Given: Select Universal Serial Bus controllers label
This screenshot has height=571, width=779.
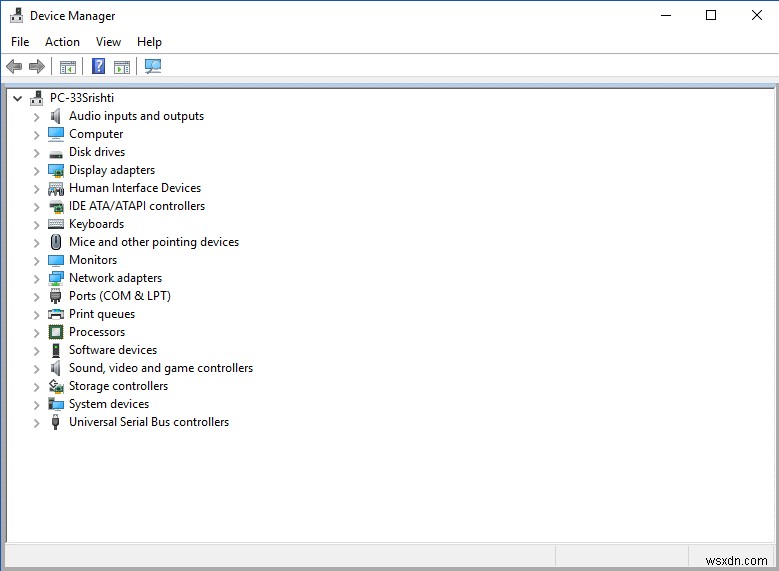Looking at the screenshot, I should point(149,422).
